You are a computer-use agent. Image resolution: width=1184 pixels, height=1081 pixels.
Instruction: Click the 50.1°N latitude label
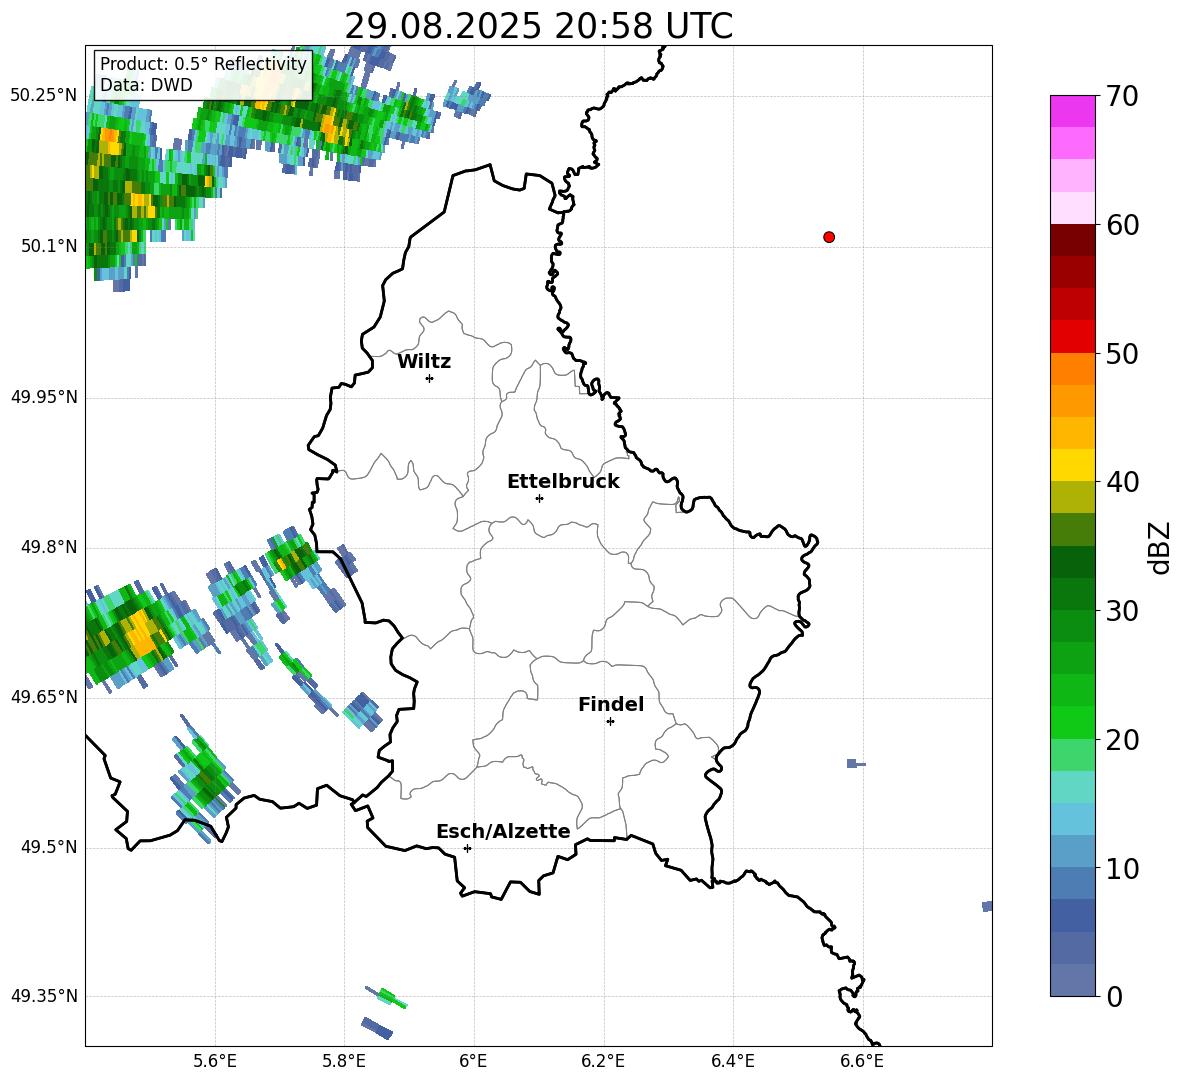pos(49,246)
